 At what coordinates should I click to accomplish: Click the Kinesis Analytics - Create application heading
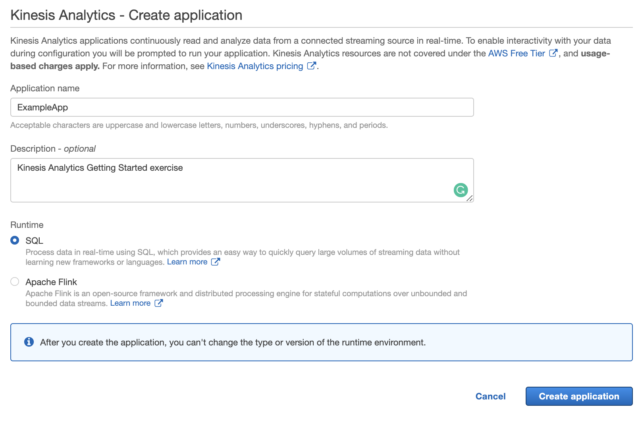126,16
